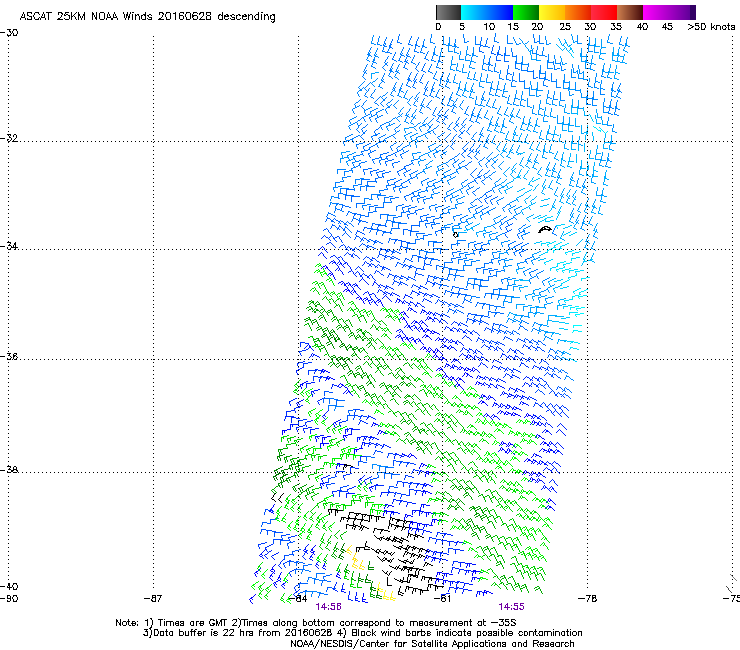Click the 'Data buffer is 22 hrs' note
The width and height of the screenshot is (740, 650).
click(x=362, y=633)
